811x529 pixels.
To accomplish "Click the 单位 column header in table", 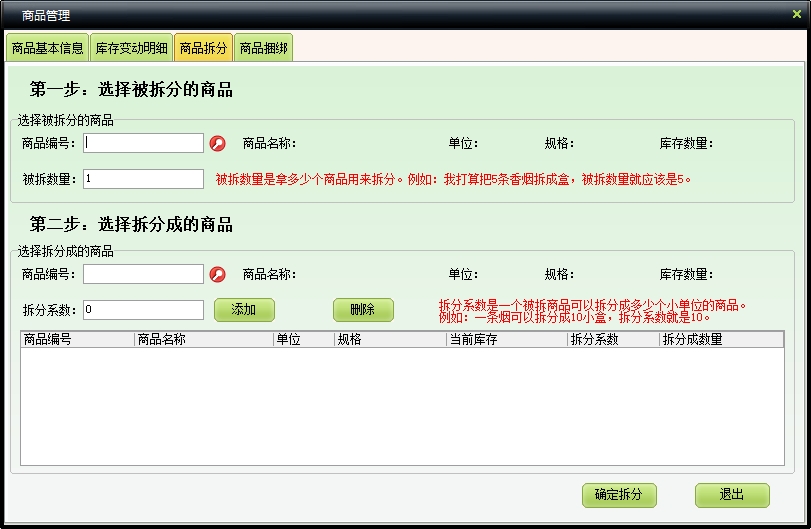I will click(x=303, y=340).
